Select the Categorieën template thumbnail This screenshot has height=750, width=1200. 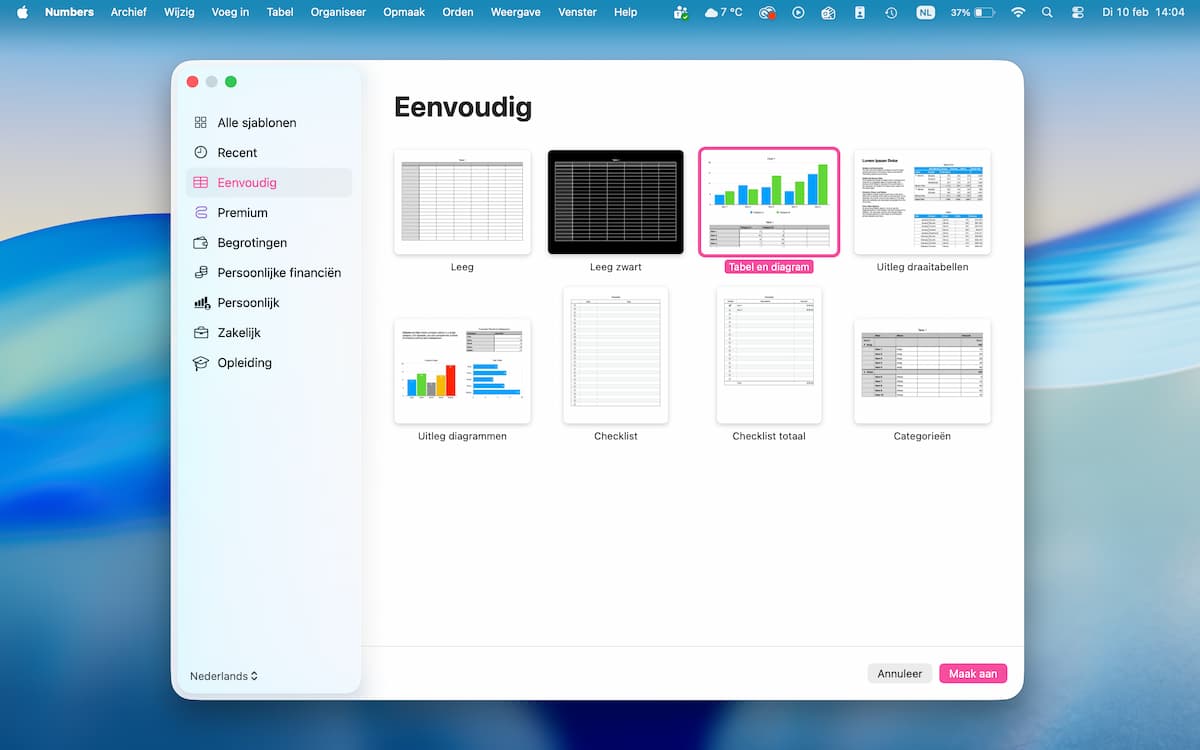click(922, 371)
